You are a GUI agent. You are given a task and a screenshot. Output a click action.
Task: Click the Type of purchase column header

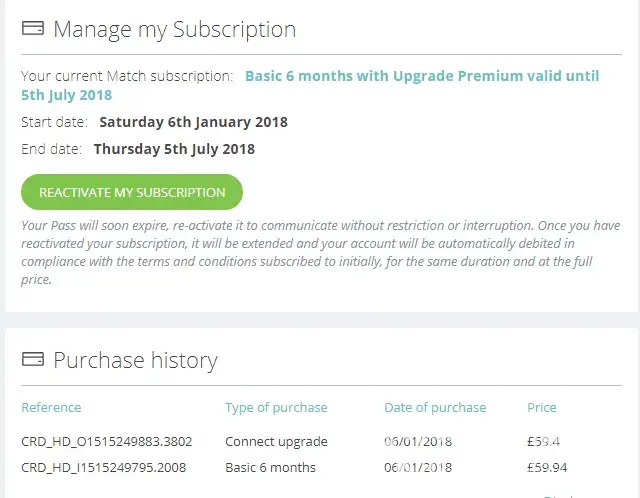(276, 408)
